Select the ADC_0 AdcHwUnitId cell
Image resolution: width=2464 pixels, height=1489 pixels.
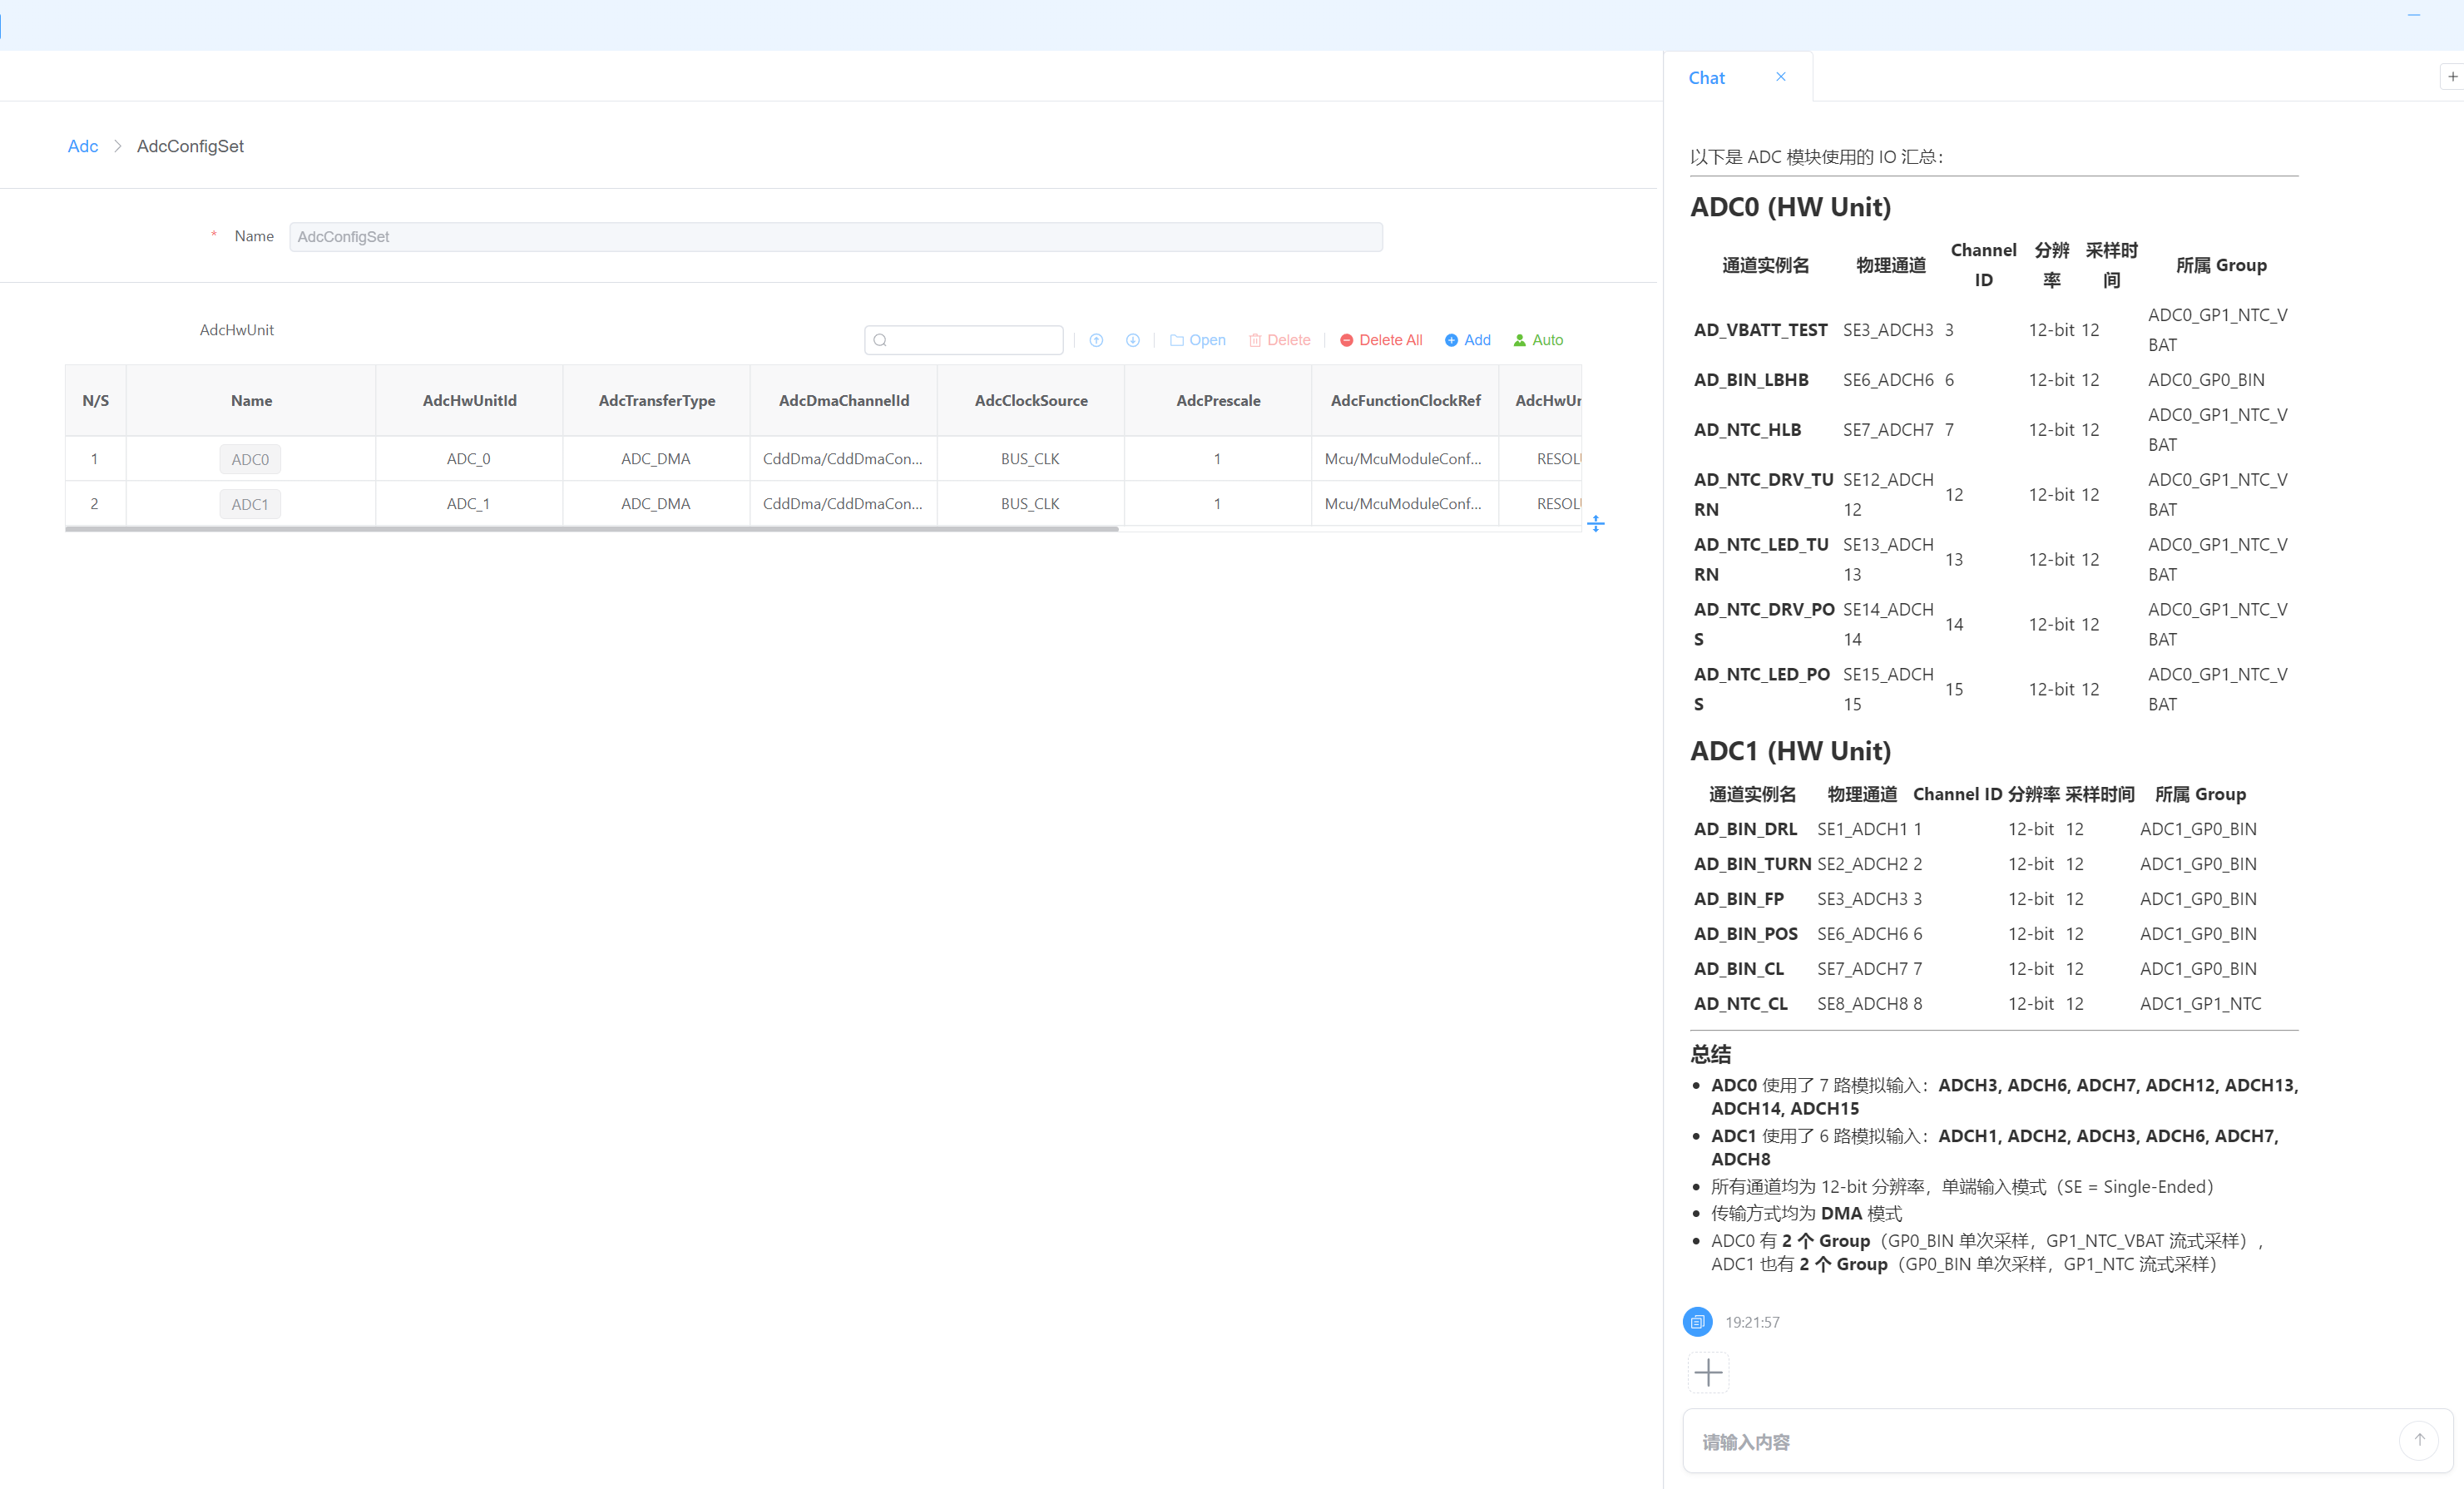(x=468, y=459)
